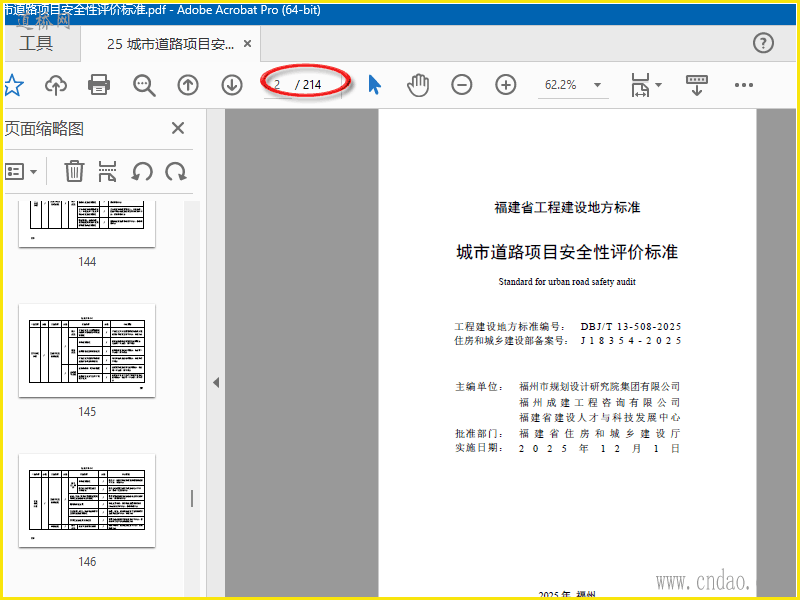Open the find text magnifier tool

[144, 85]
